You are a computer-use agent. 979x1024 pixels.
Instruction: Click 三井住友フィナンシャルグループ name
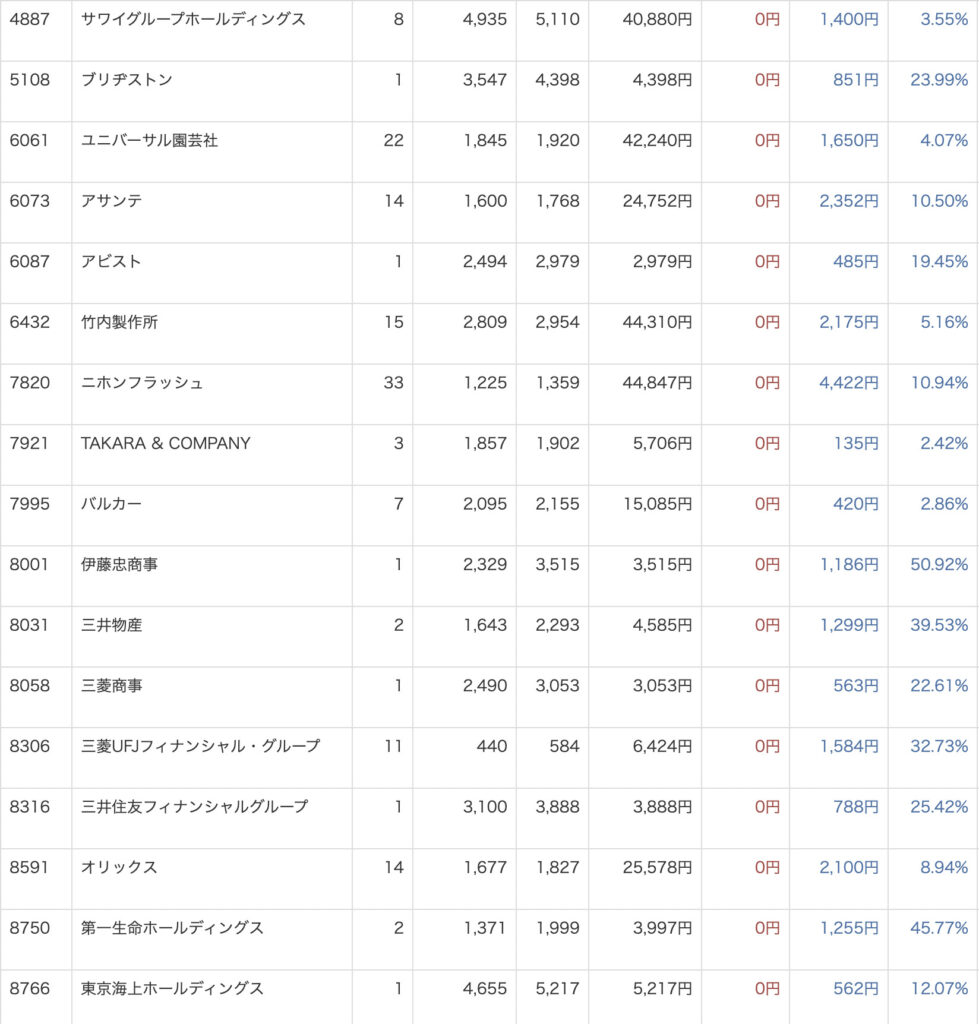[x=195, y=807]
